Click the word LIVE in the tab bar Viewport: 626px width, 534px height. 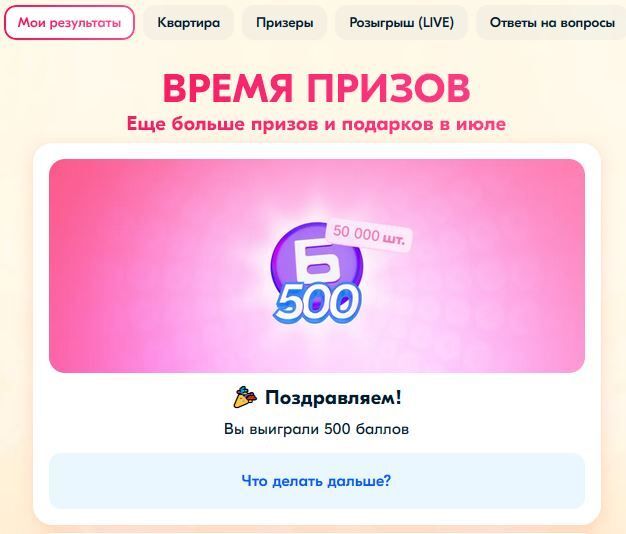coord(436,22)
